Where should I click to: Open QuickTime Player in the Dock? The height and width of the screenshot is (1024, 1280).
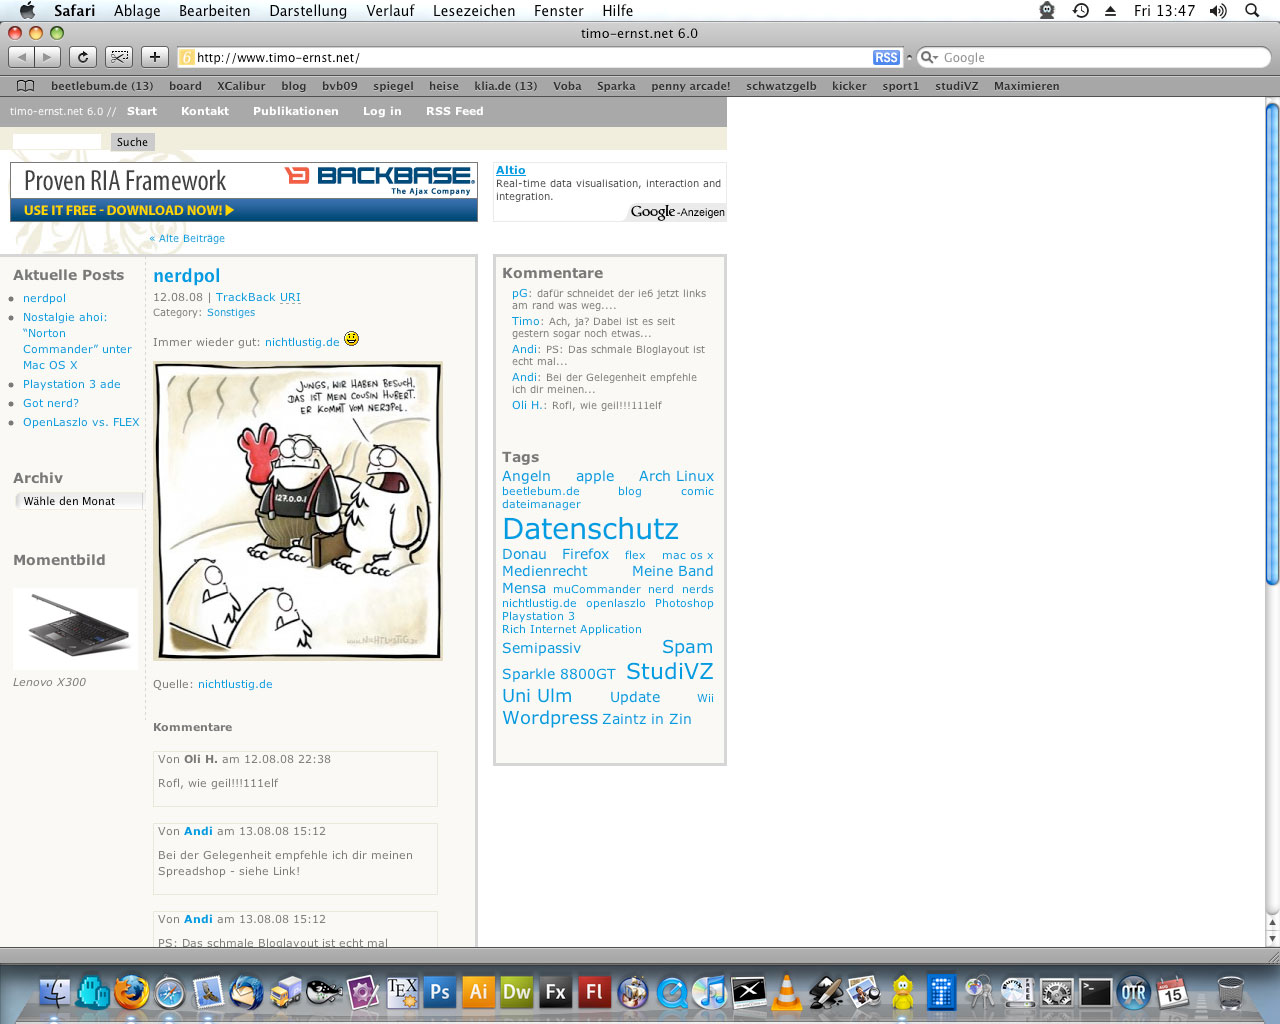click(x=671, y=992)
